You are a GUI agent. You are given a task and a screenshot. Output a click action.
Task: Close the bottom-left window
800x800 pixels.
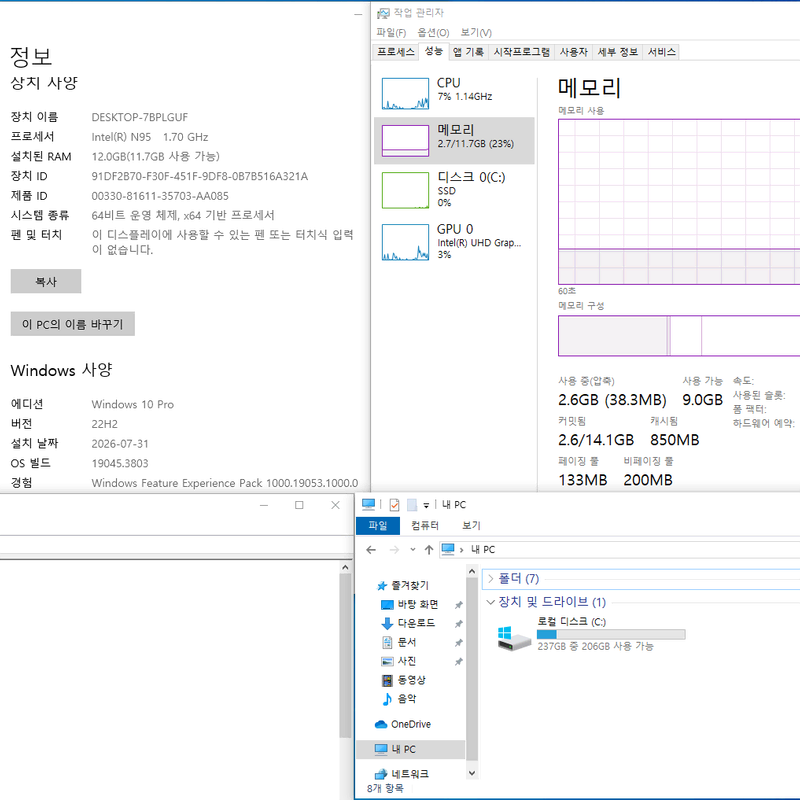[335, 505]
